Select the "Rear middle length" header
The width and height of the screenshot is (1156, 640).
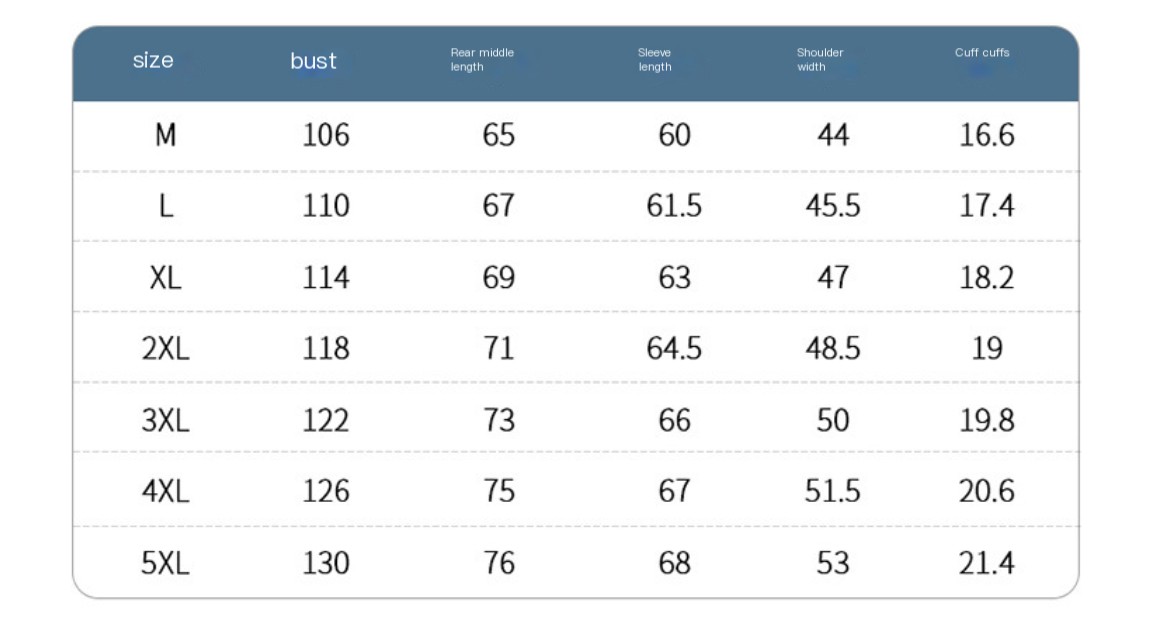click(x=482, y=60)
